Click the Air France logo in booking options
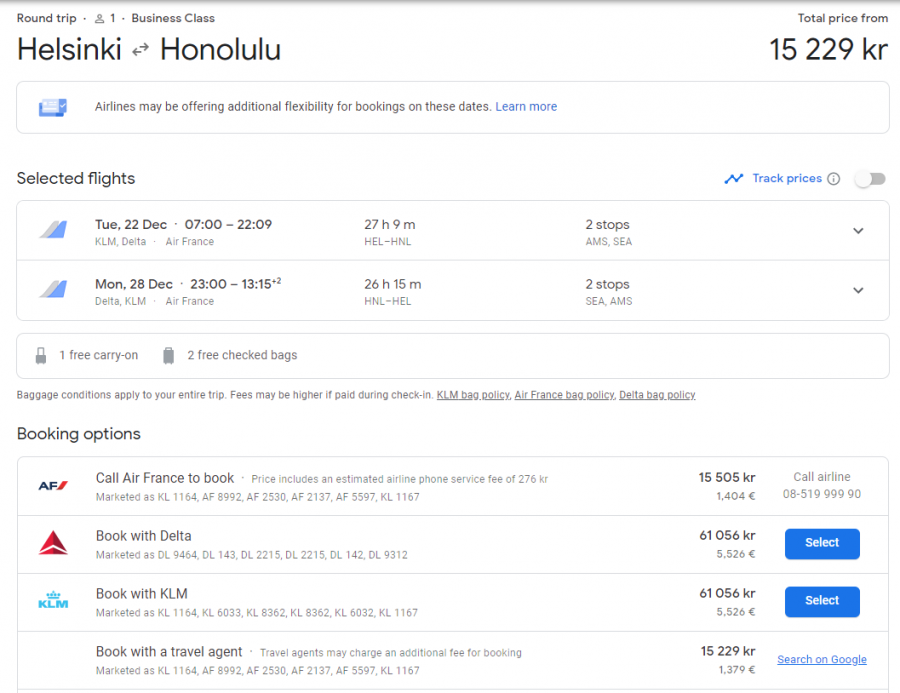 (x=53, y=486)
